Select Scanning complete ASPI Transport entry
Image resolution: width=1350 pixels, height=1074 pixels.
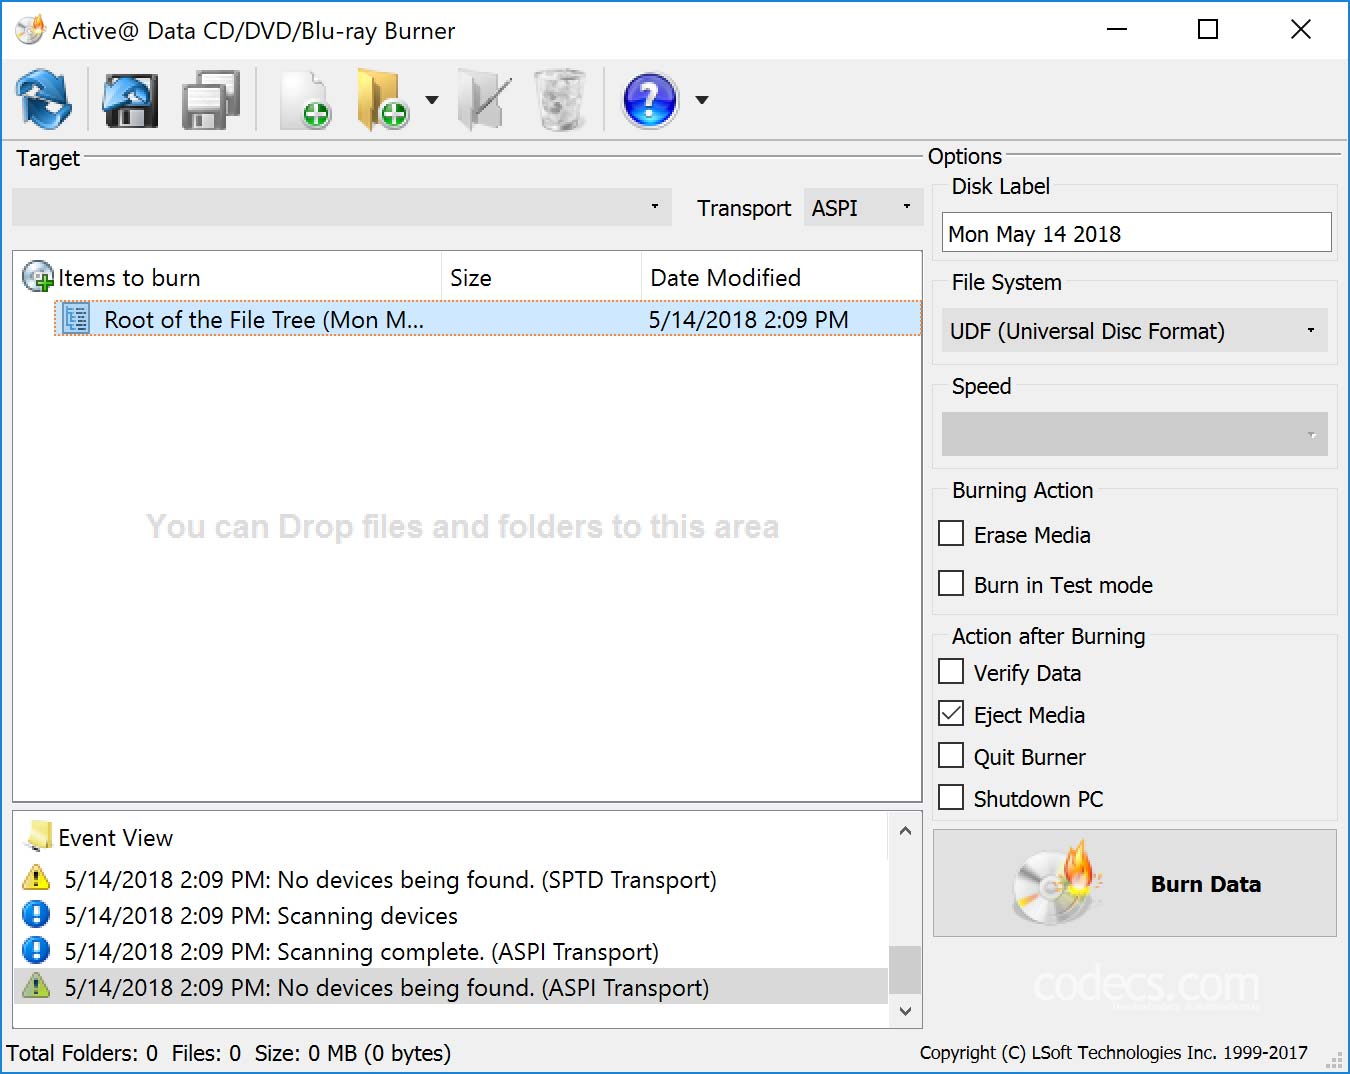451,951
